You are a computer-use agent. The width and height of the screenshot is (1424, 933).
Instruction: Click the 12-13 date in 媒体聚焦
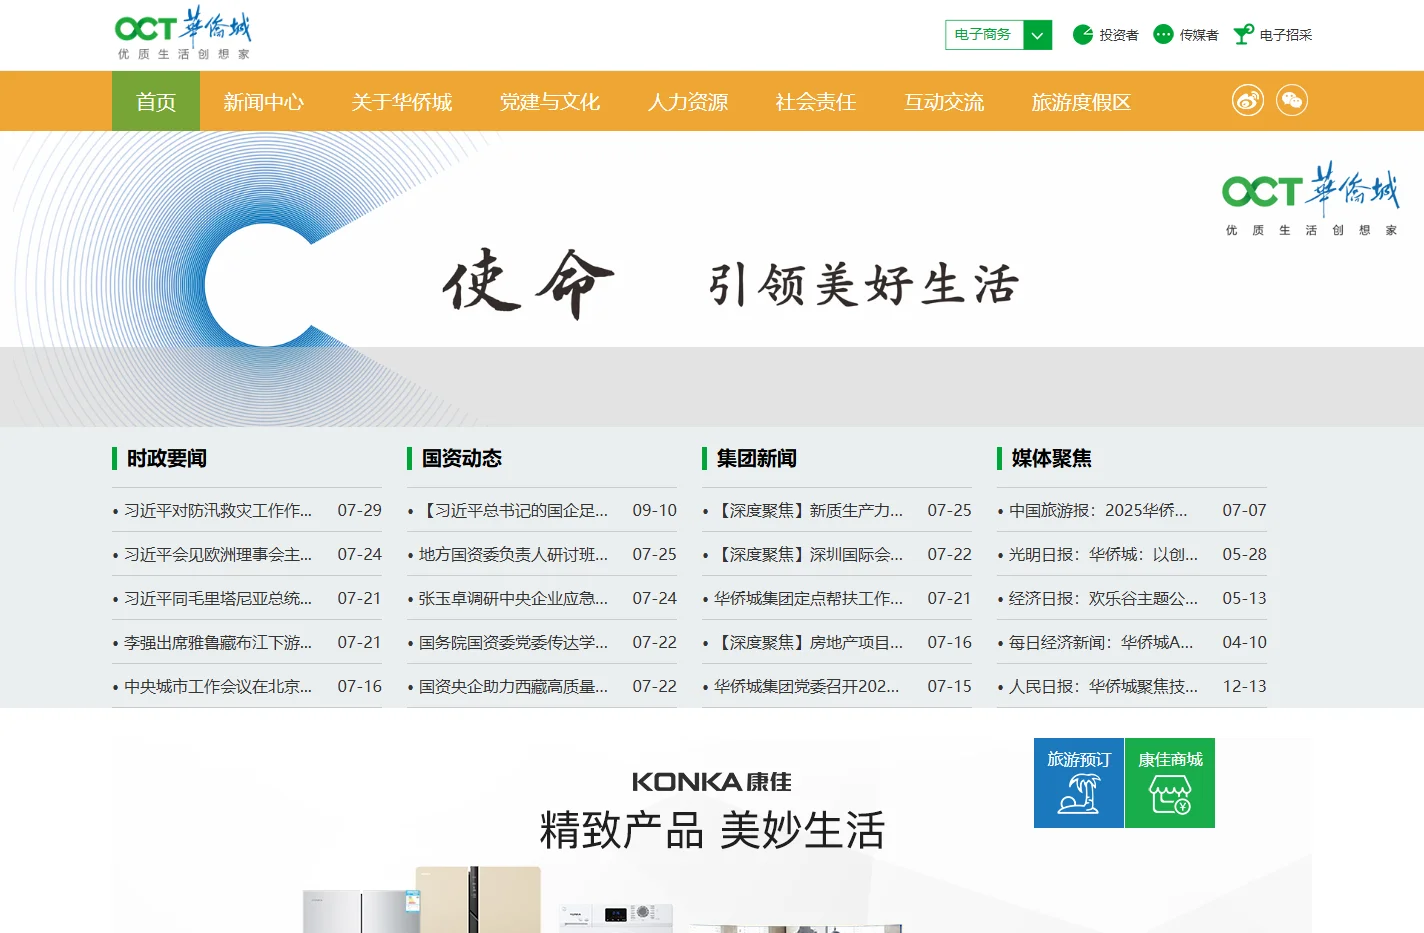click(1244, 686)
